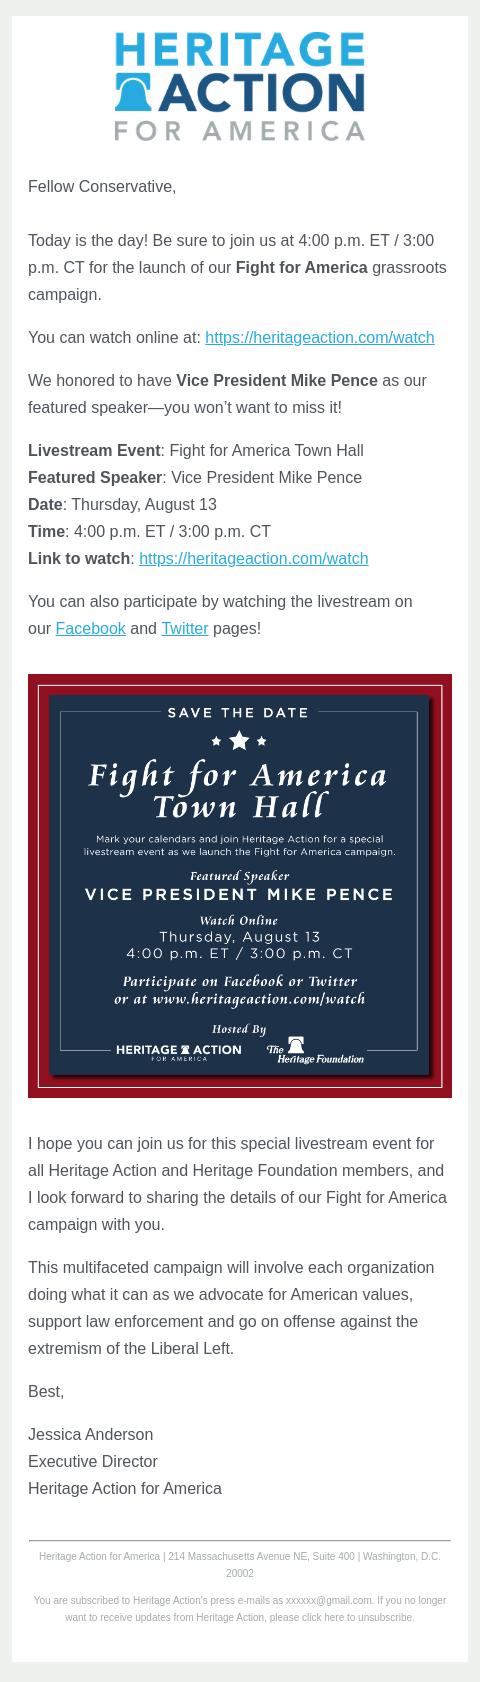This screenshot has width=480, height=1682.
Task: Click the Heritage Action for America header logo
Action: [240, 86]
